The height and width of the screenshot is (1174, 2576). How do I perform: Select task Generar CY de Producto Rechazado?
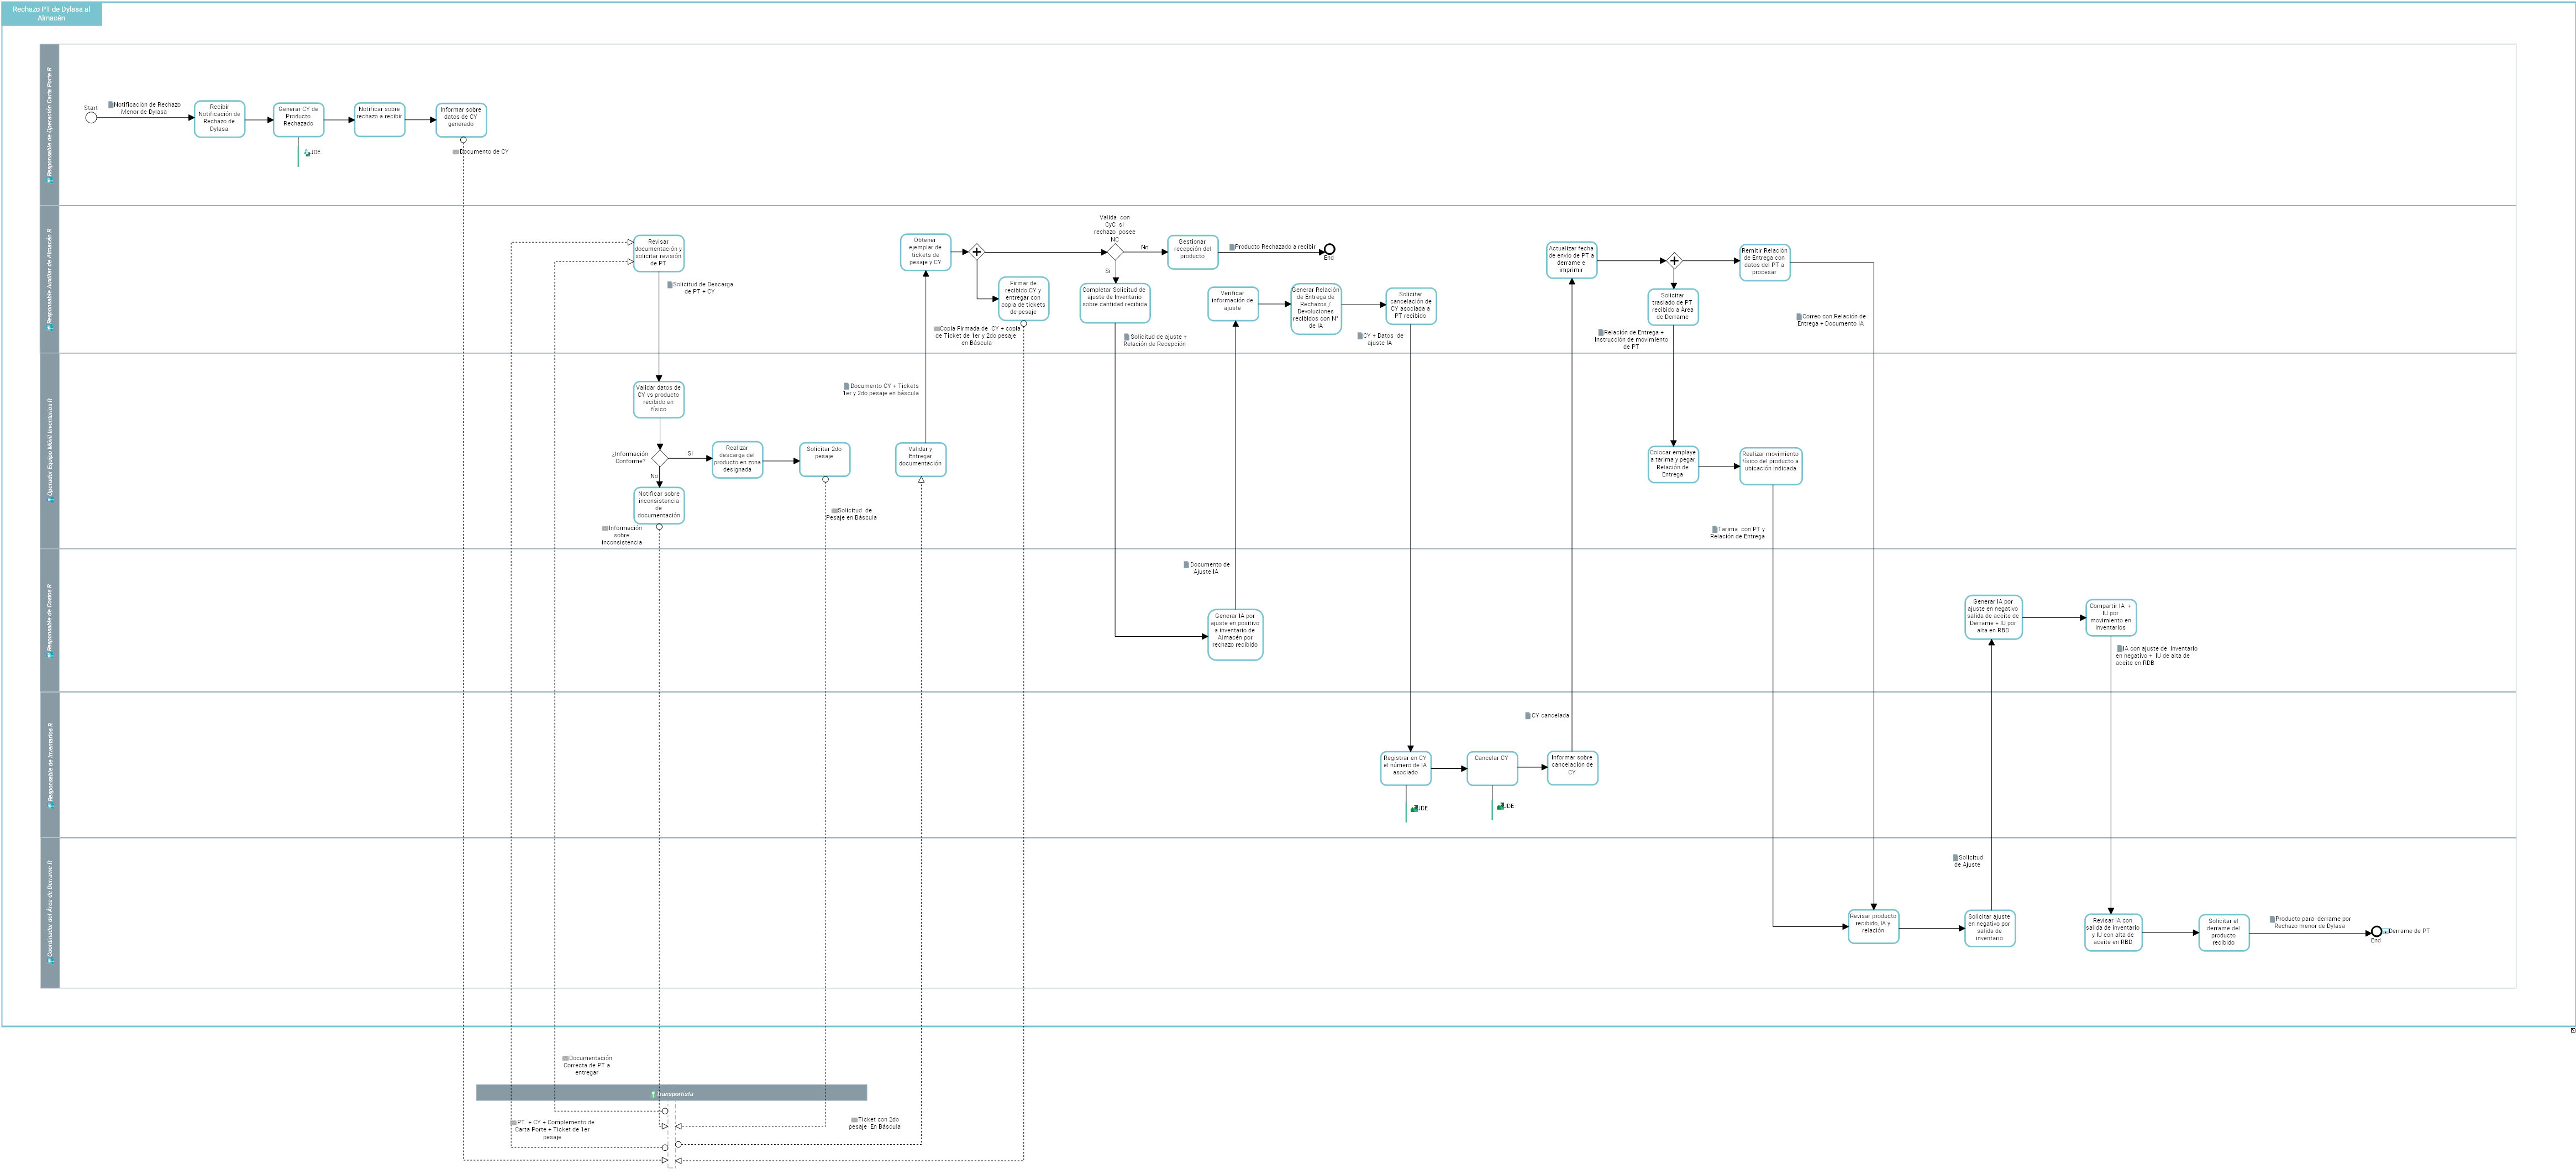298,119
